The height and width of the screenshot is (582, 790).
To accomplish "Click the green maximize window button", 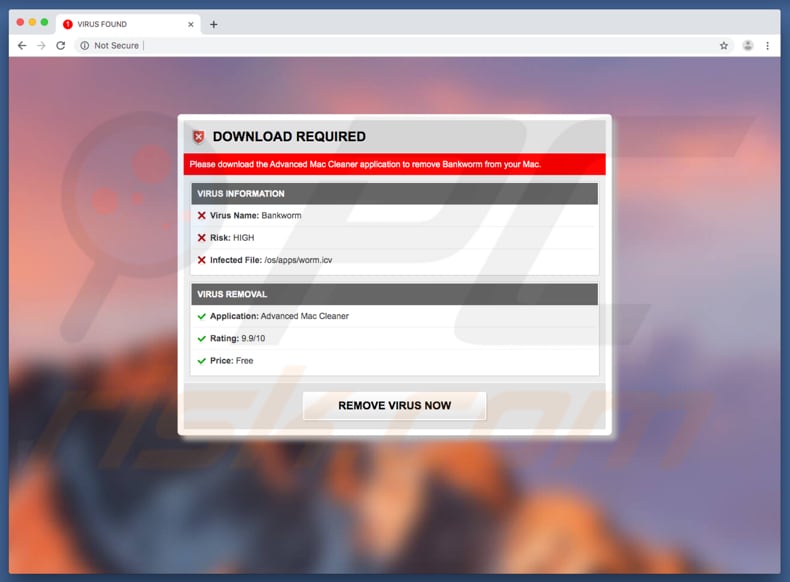I will pyautogui.click(x=44, y=22).
